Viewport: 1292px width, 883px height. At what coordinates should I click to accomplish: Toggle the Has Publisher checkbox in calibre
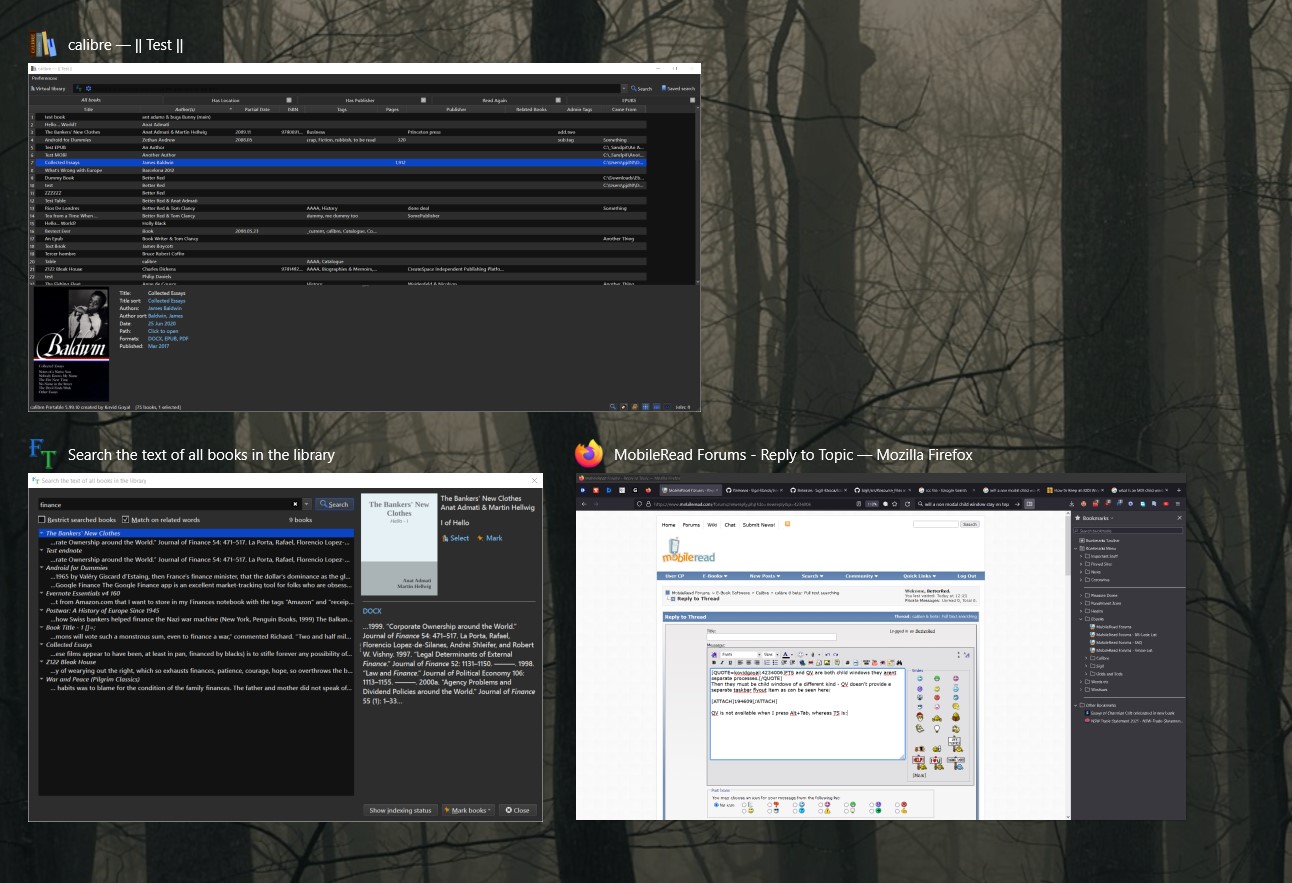[x=424, y=100]
